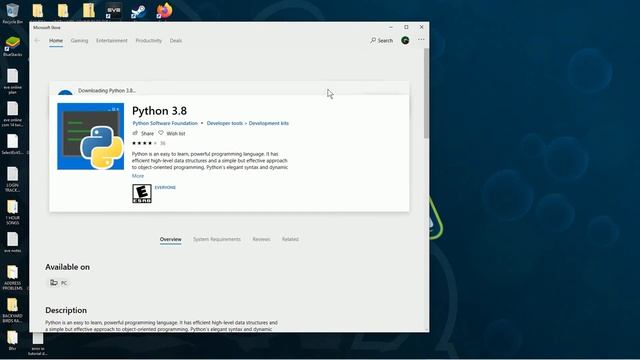Viewport: 640px width, 360px height.
Task: Open the Developer tools category link
Action: [224, 123]
